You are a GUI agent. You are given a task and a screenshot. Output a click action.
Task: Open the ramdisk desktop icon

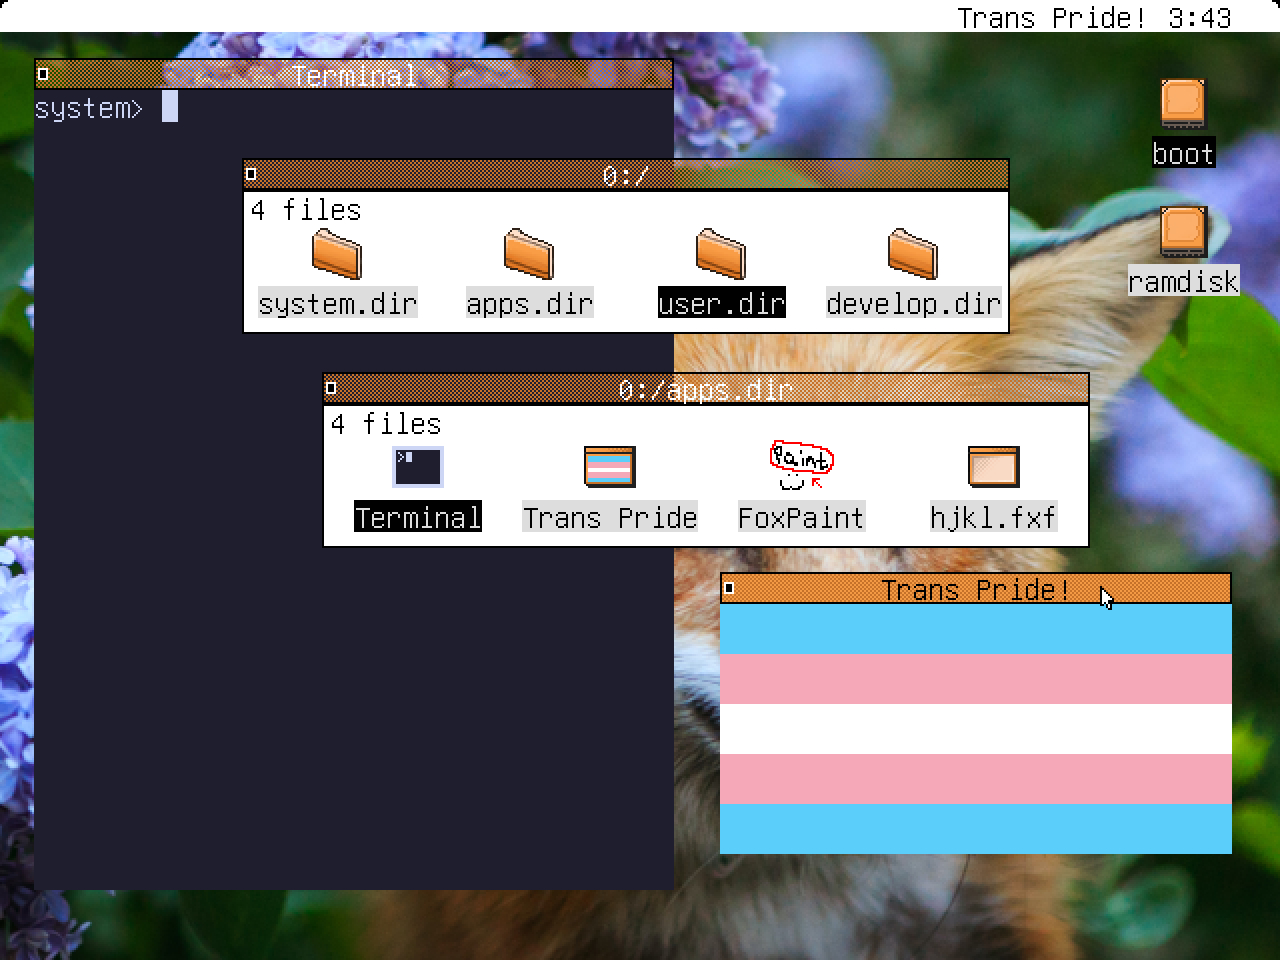coord(1183,232)
